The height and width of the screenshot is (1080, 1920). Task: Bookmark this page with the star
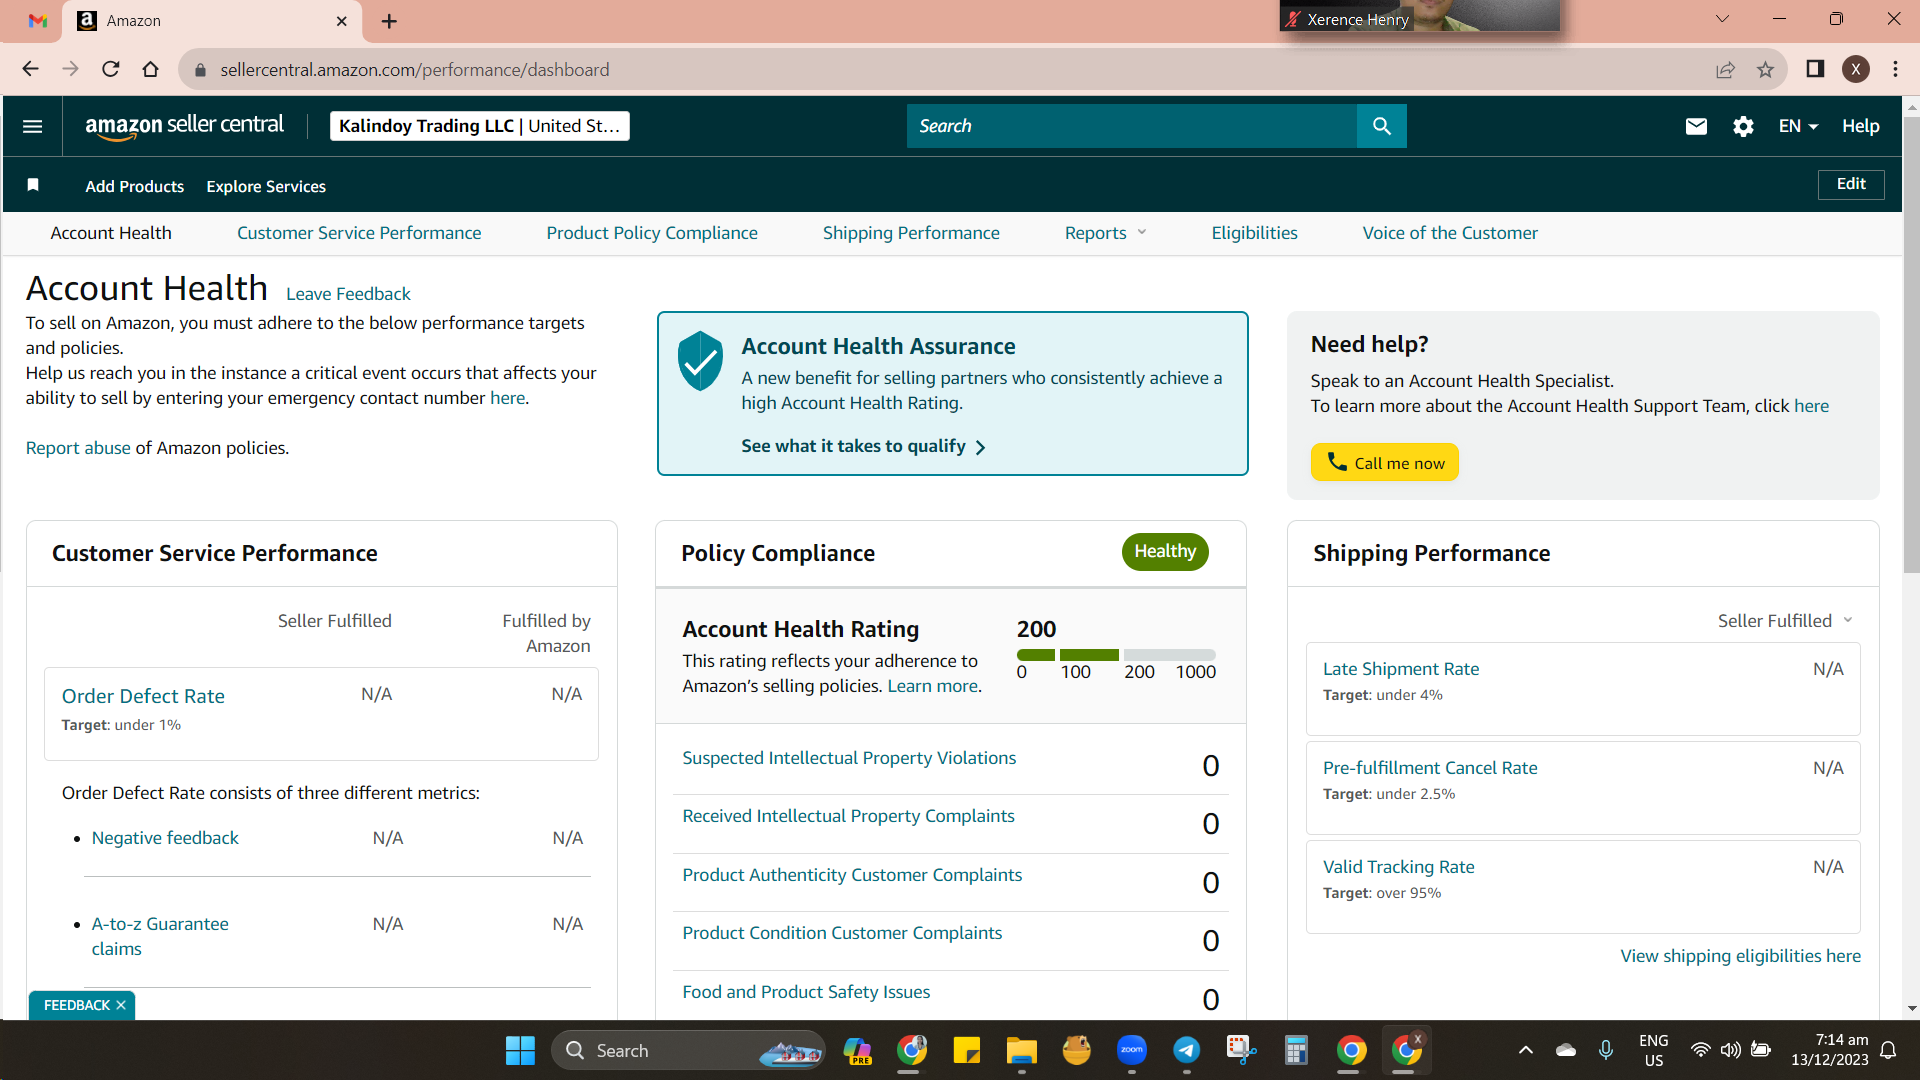click(x=1765, y=69)
